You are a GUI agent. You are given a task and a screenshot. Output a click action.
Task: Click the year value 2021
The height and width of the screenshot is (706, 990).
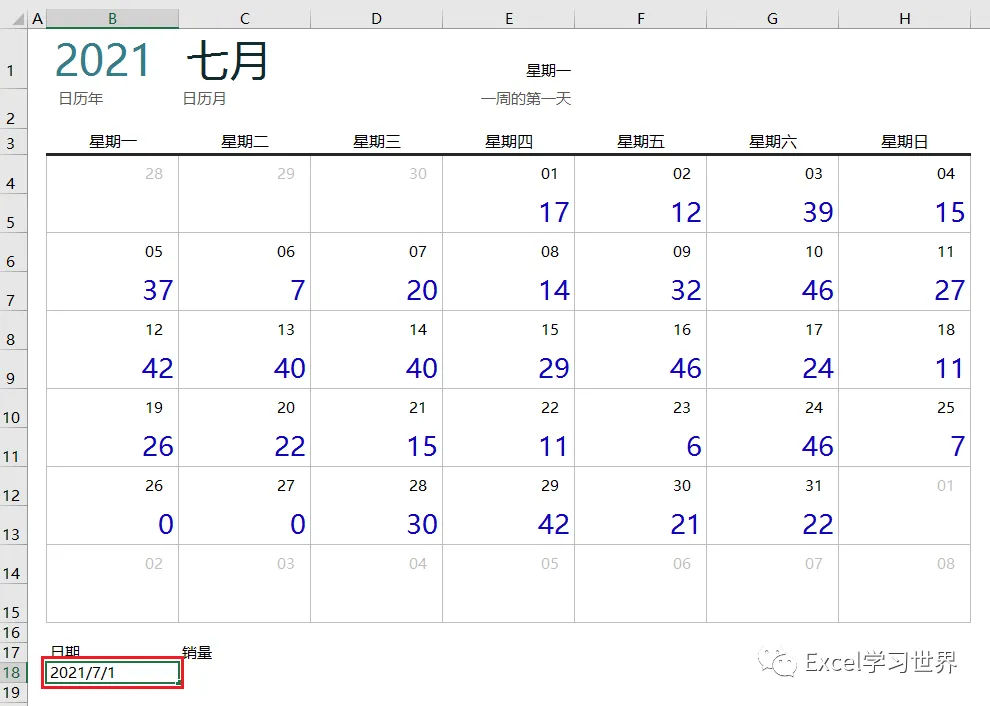pyautogui.click(x=102, y=61)
